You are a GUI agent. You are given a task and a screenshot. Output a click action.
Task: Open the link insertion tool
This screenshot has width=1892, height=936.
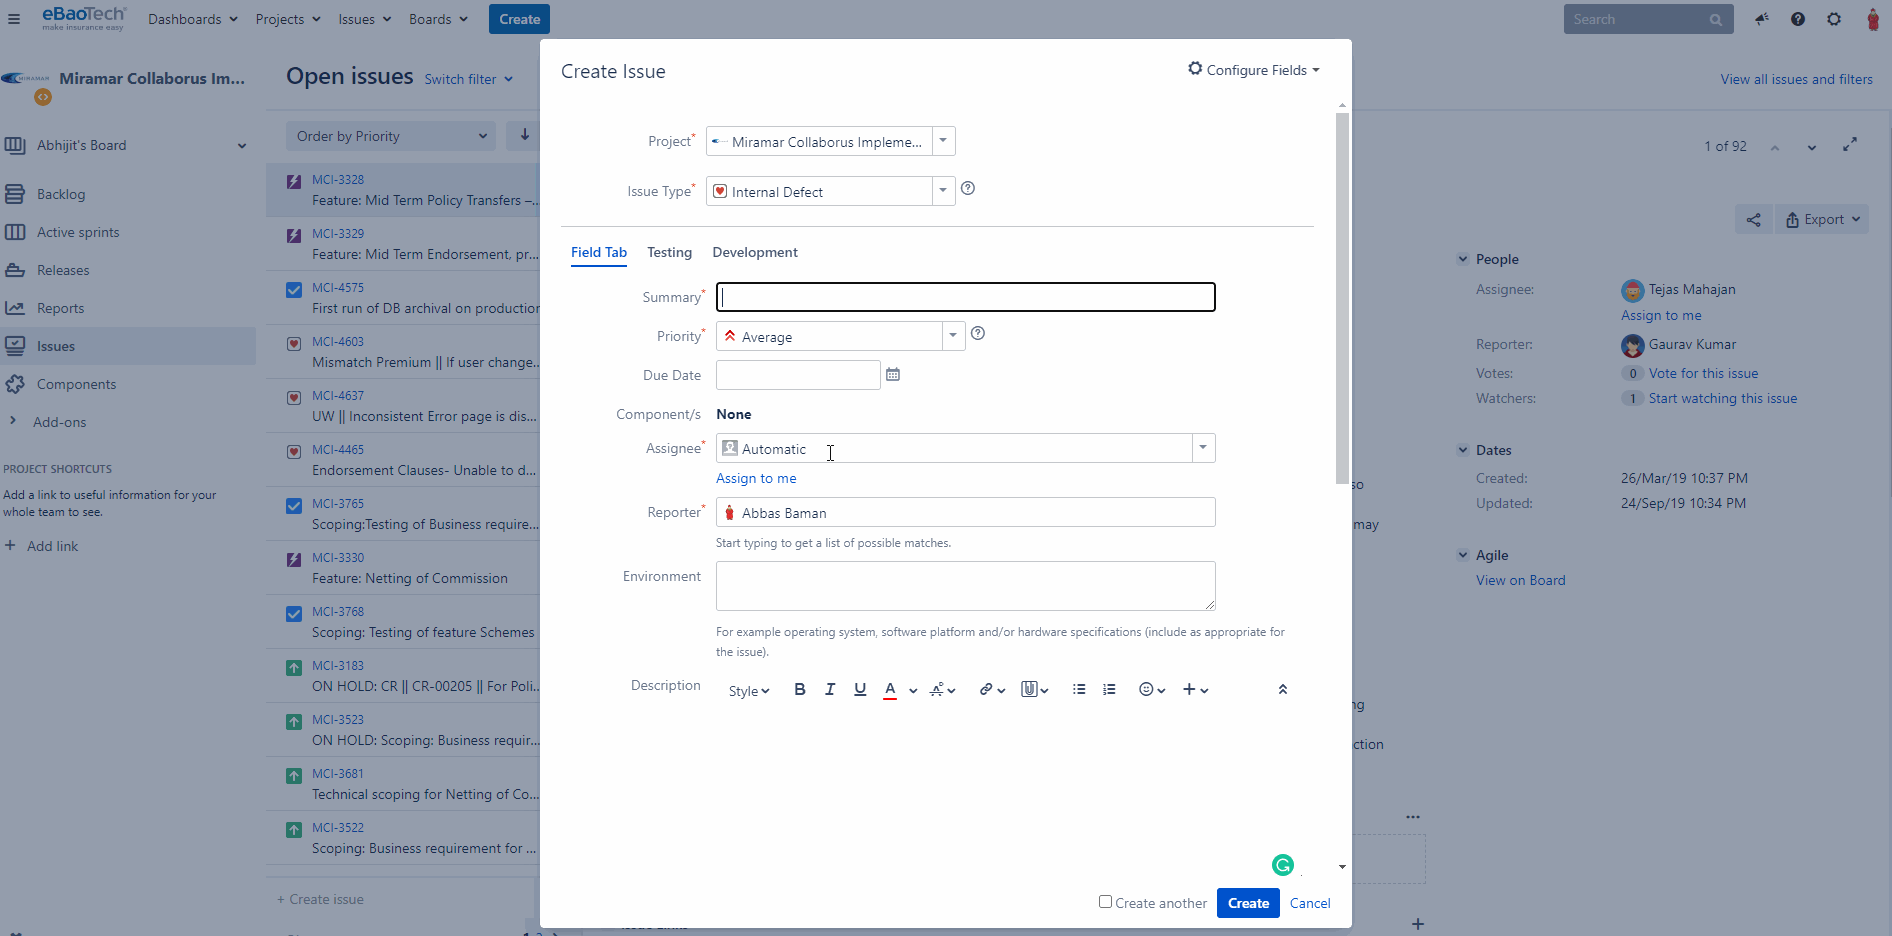[x=991, y=689]
